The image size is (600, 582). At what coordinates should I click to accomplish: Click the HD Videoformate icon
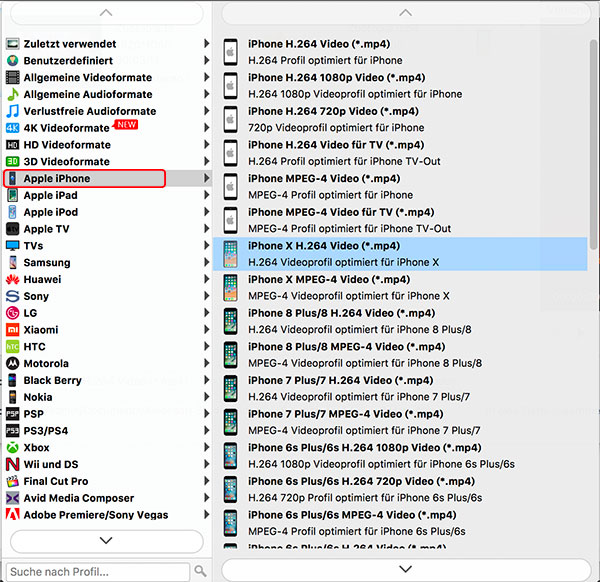pyautogui.click(x=13, y=145)
